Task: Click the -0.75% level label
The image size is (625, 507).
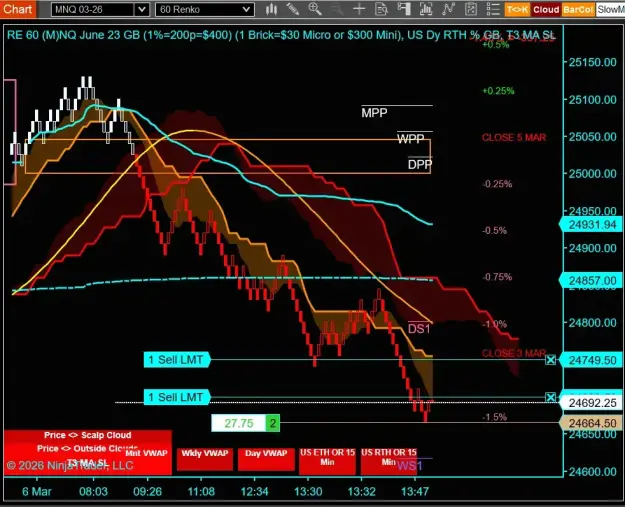Action: (497, 277)
